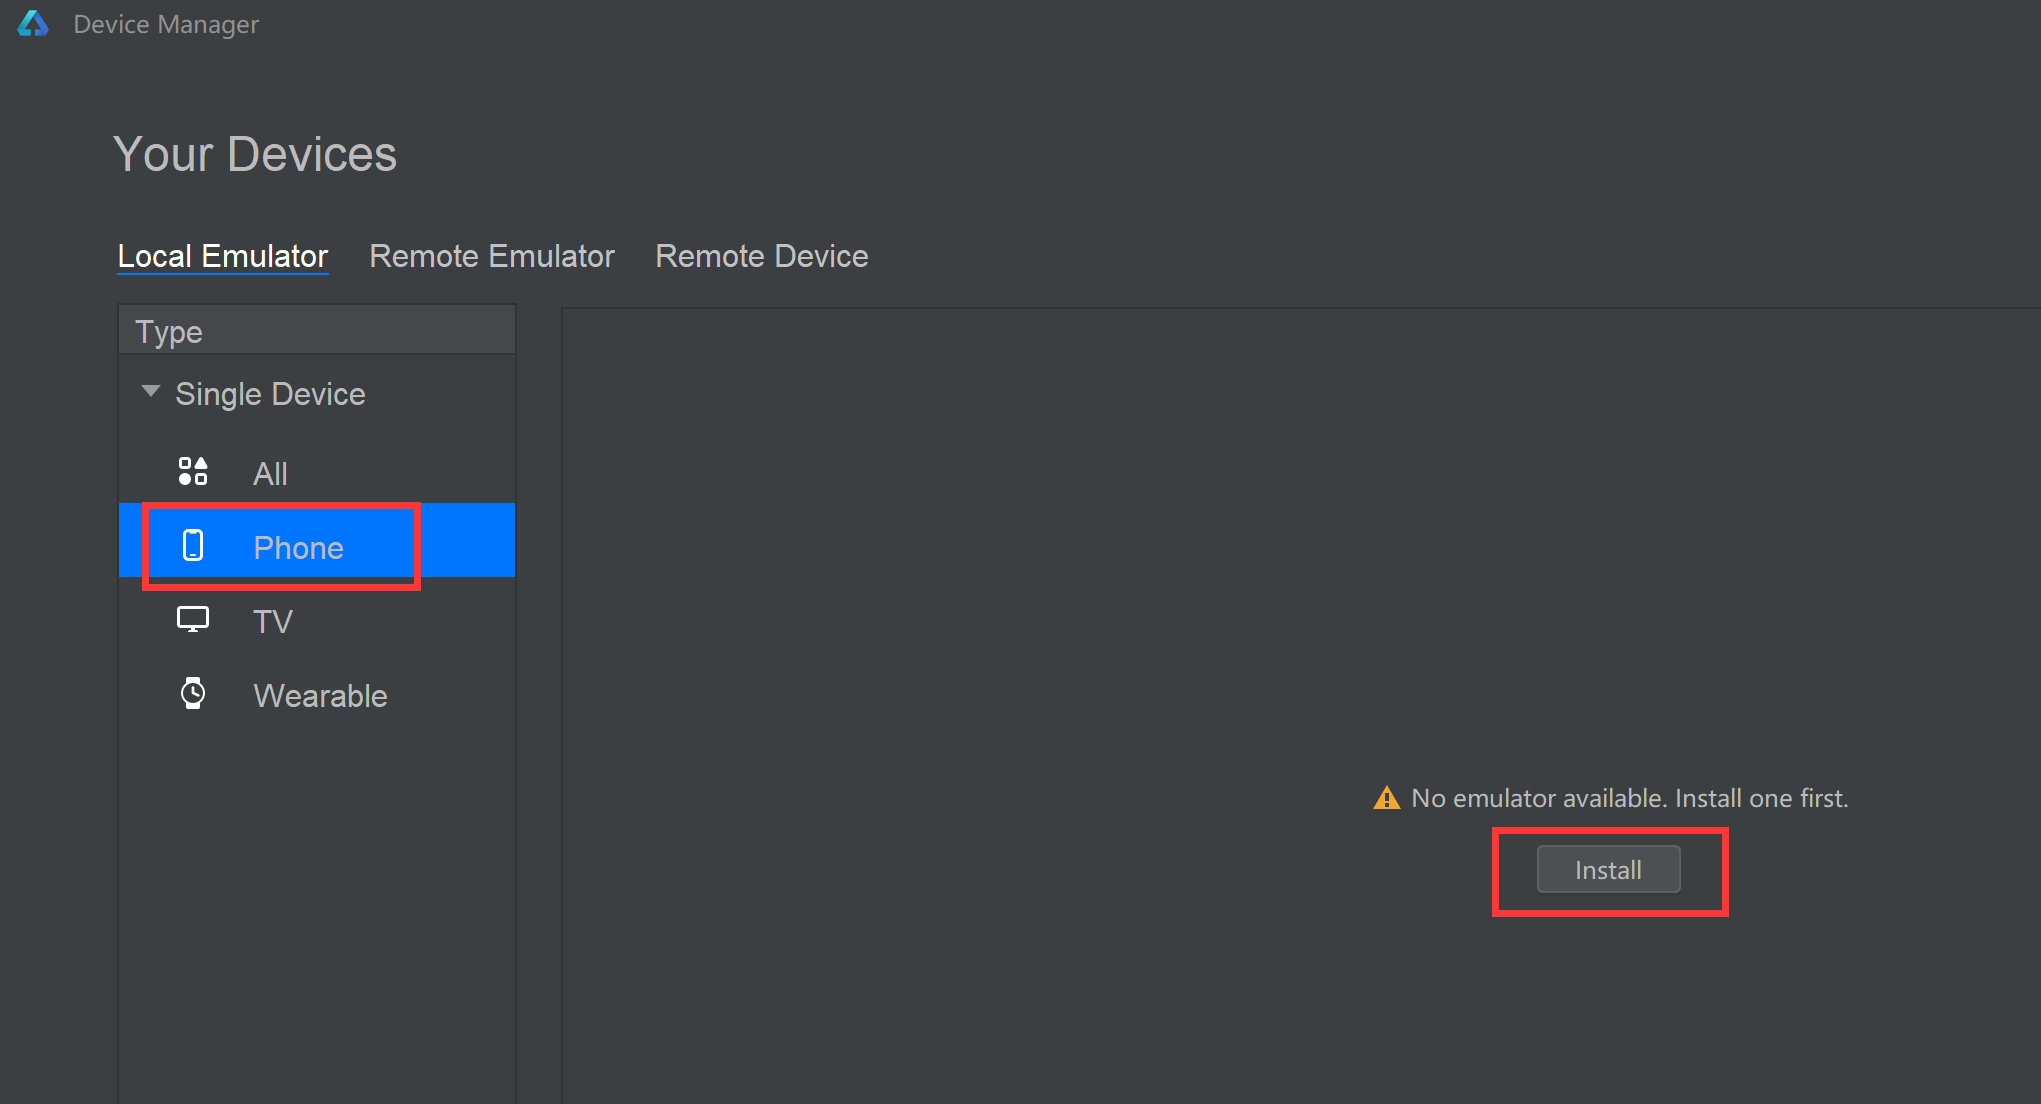Switch to the Local Emulator tab
The width and height of the screenshot is (2041, 1104).
[x=223, y=256]
